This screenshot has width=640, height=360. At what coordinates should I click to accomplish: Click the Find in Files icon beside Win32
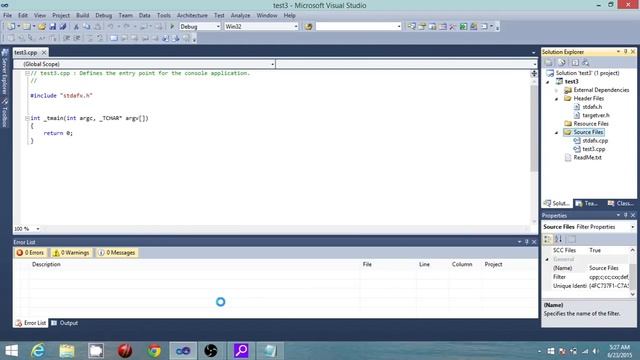coord(309,27)
